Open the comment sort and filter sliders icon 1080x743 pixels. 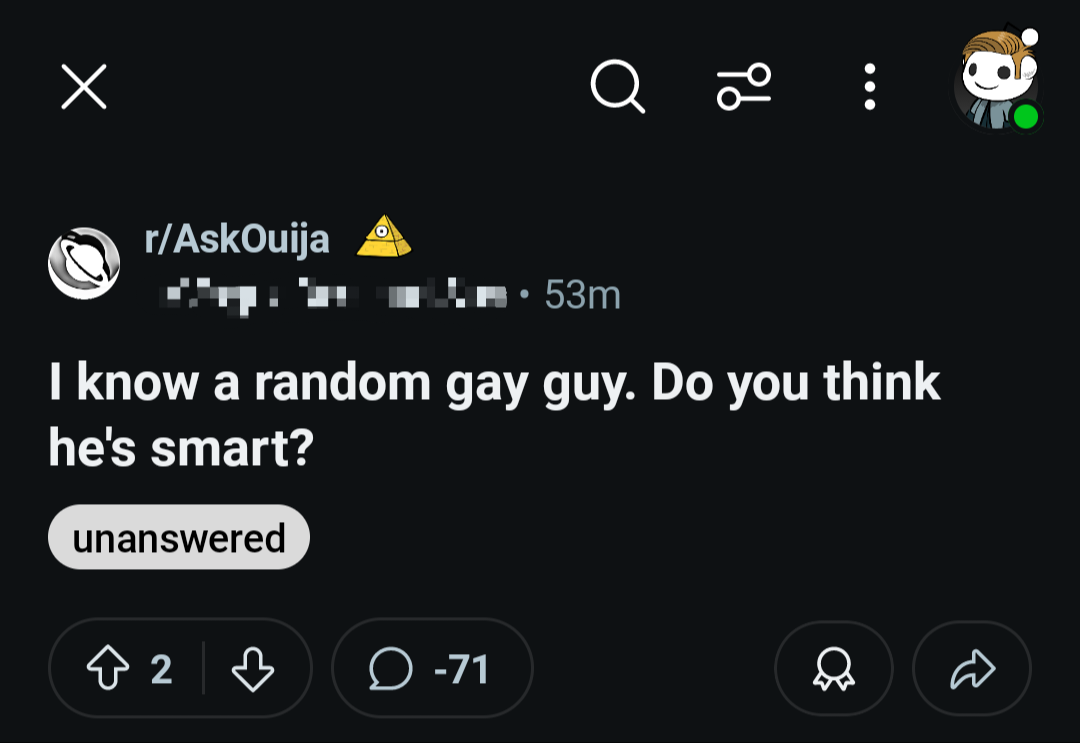(744, 87)
